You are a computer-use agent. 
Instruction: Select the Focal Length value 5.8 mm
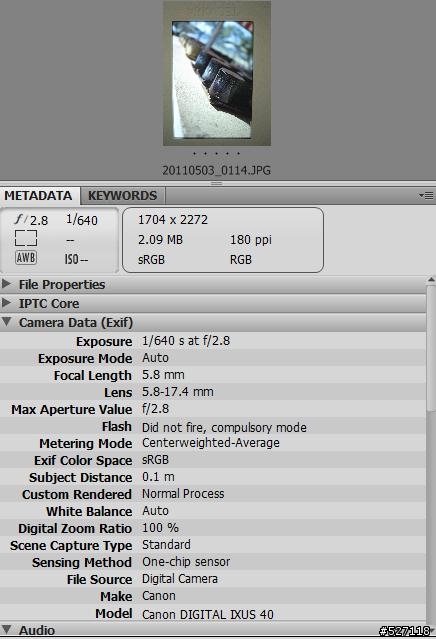(x=163, y=375)
